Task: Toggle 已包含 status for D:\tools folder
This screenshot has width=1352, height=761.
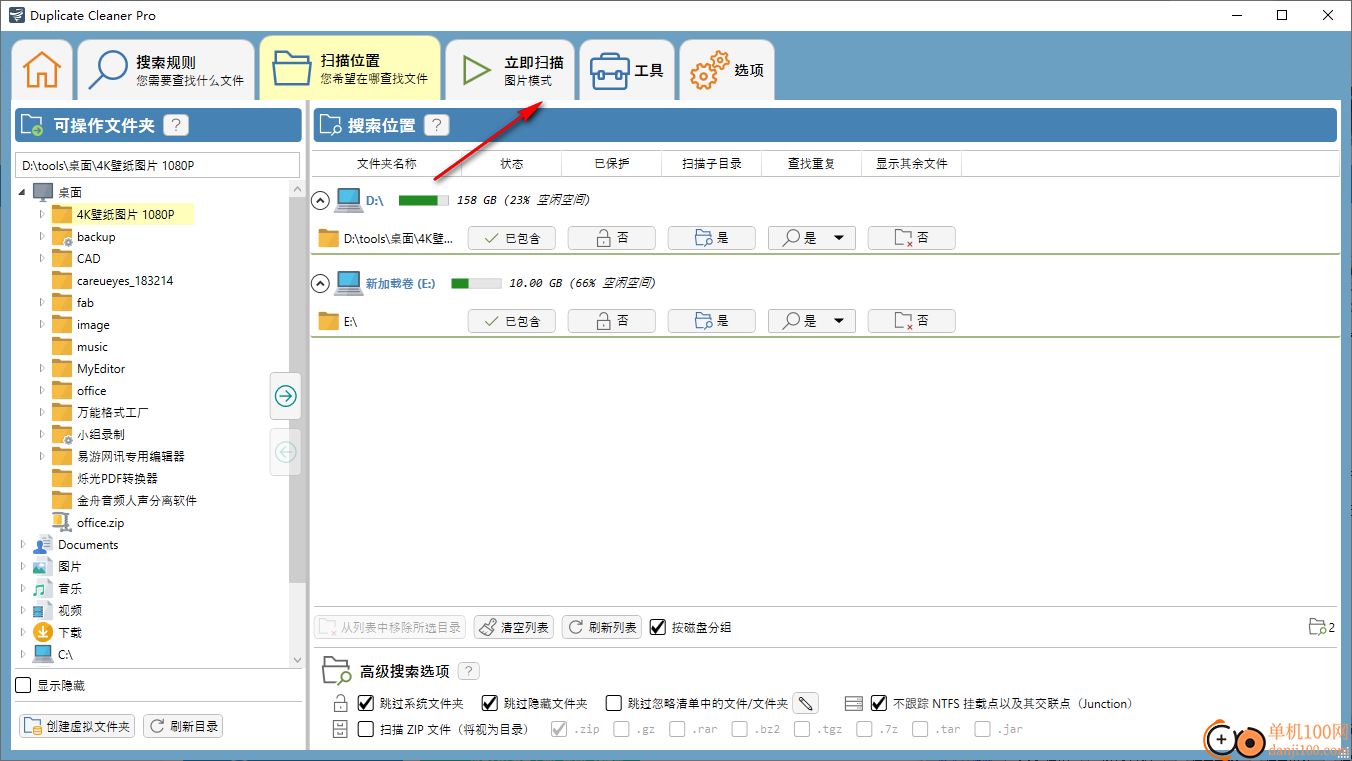Action: pos(512,238)
